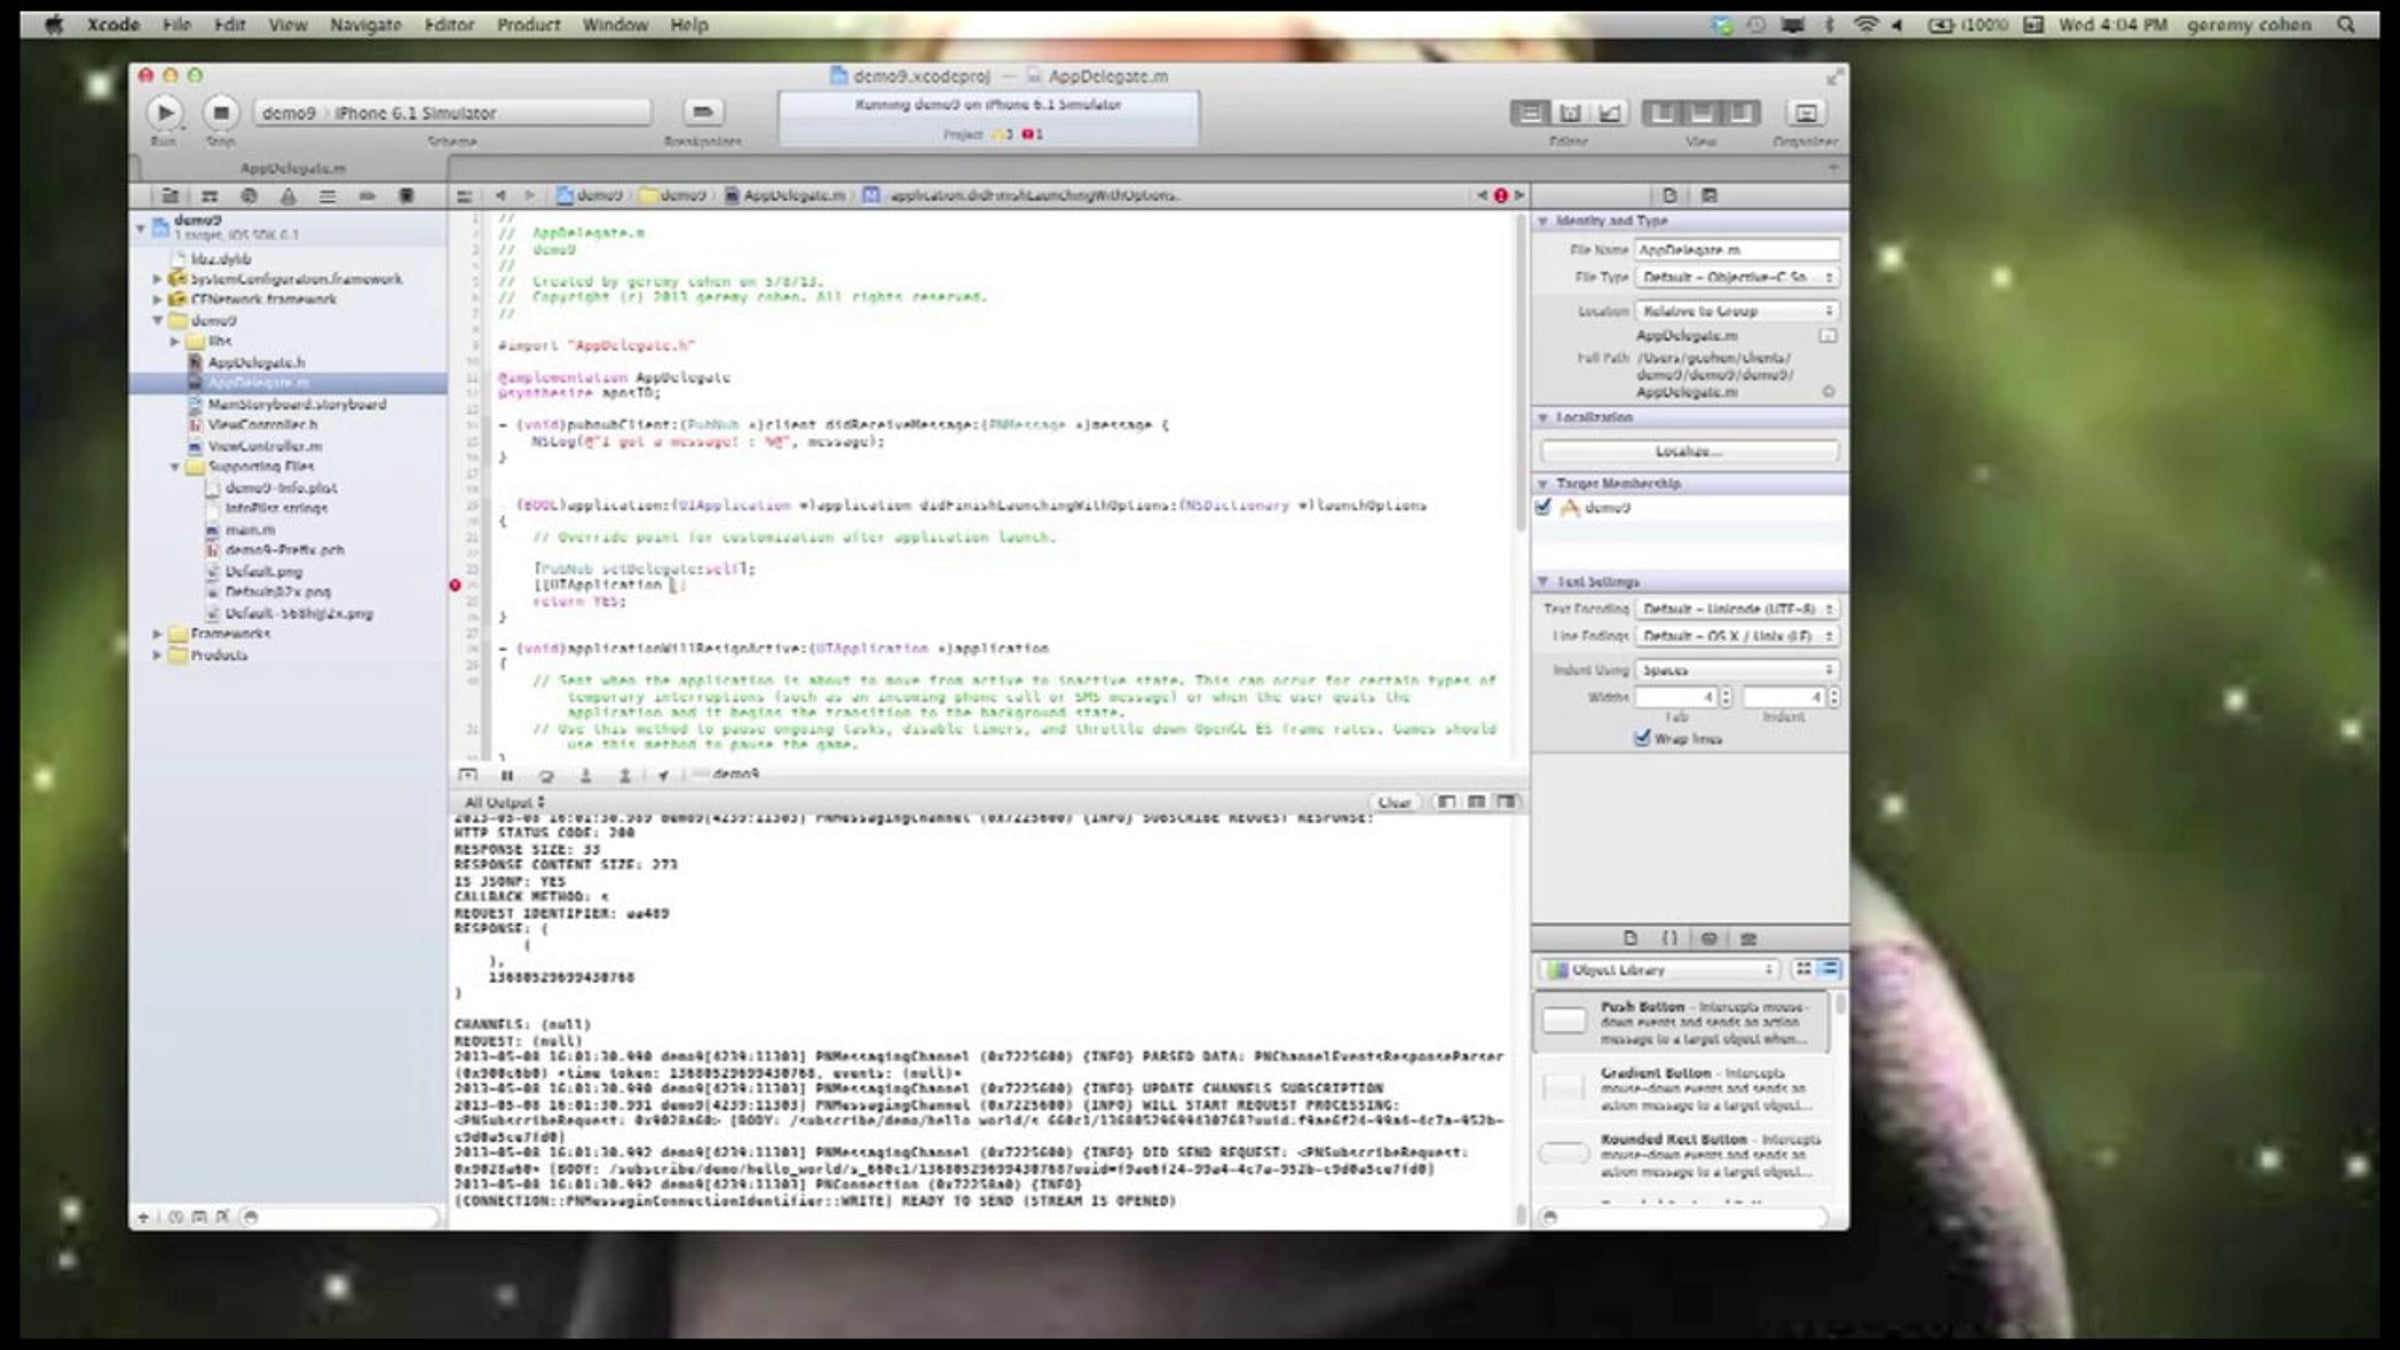
Task: Select ViewController.m in project navigator
Action: pos(264,446)
